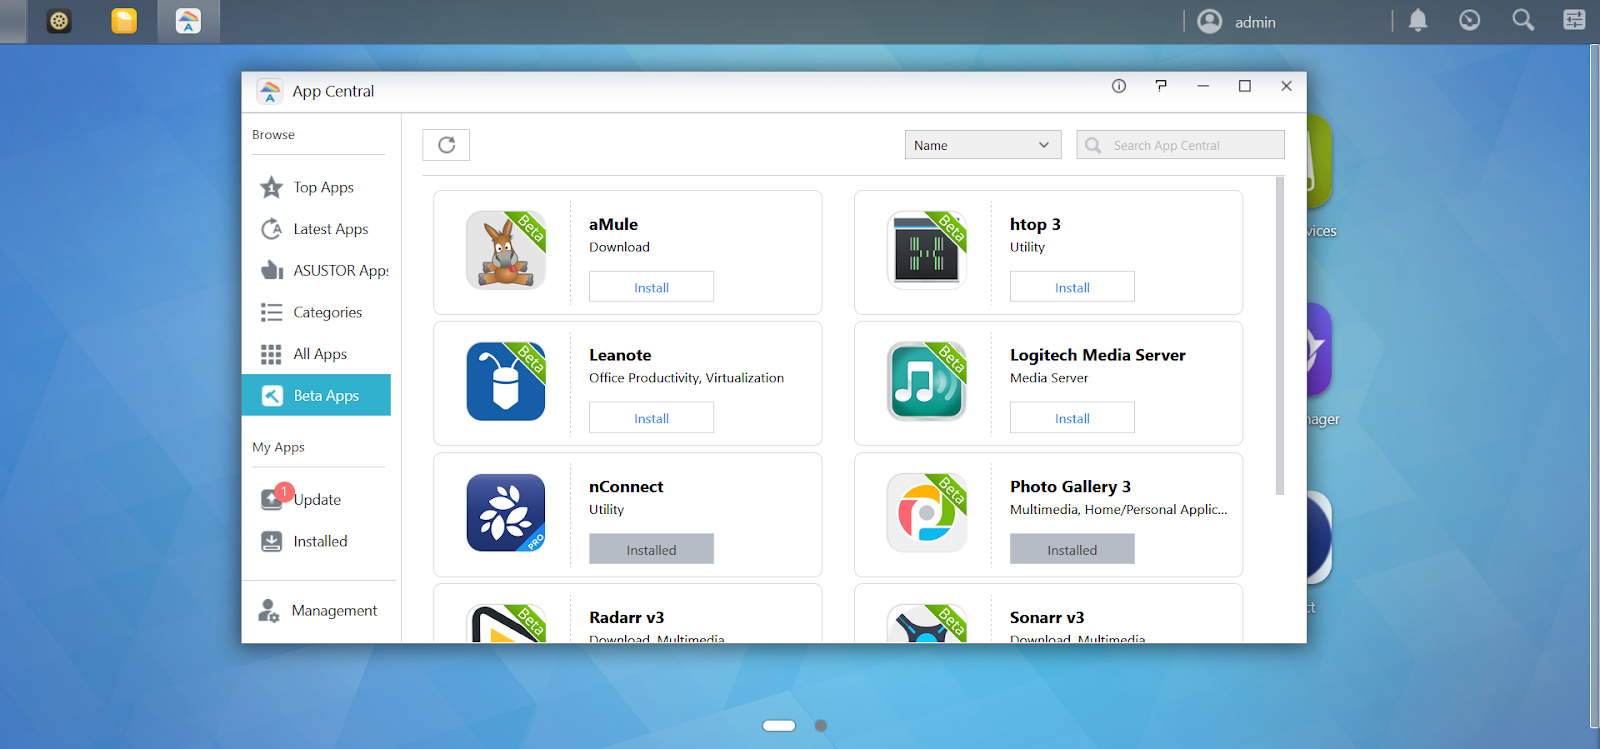Switch to second desktop page dot
The height and width of the screenshot is (749, 1600).
click(821, 726)
